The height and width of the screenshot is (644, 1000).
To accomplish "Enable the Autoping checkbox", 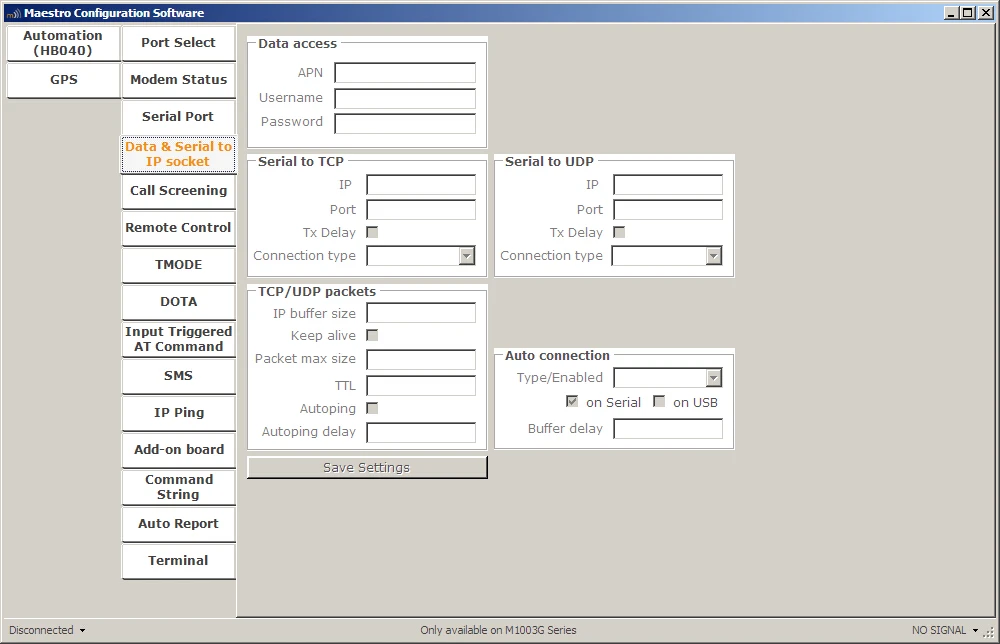I will 372,408.
